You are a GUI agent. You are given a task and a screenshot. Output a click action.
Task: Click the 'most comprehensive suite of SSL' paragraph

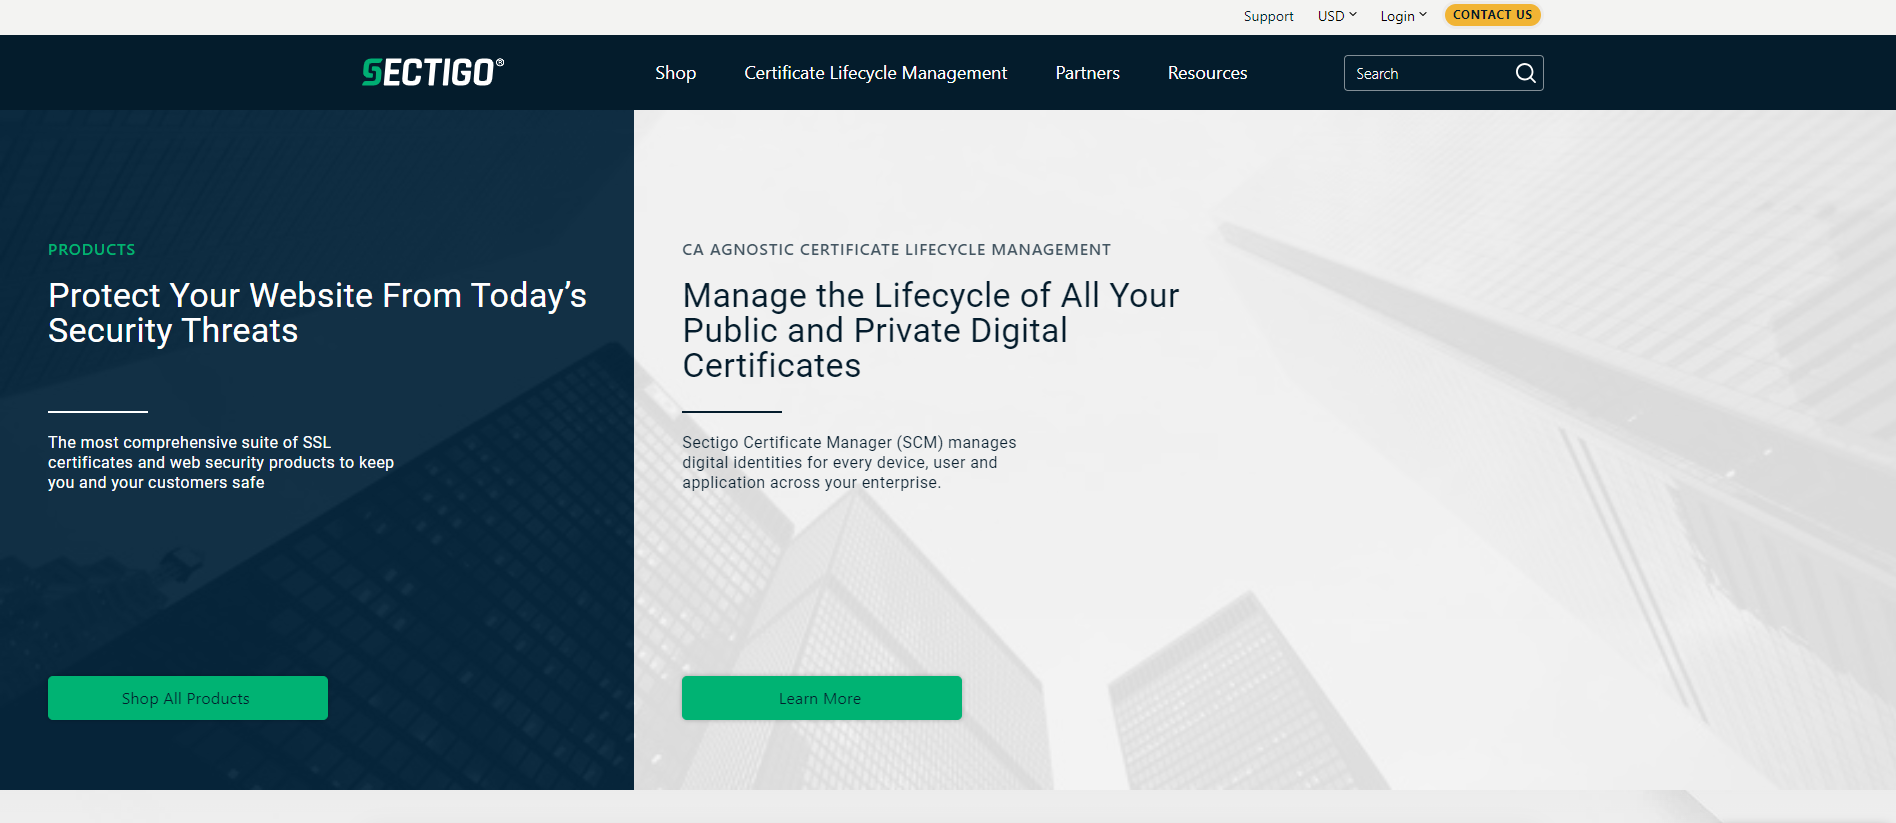click(x=221, y=462)
